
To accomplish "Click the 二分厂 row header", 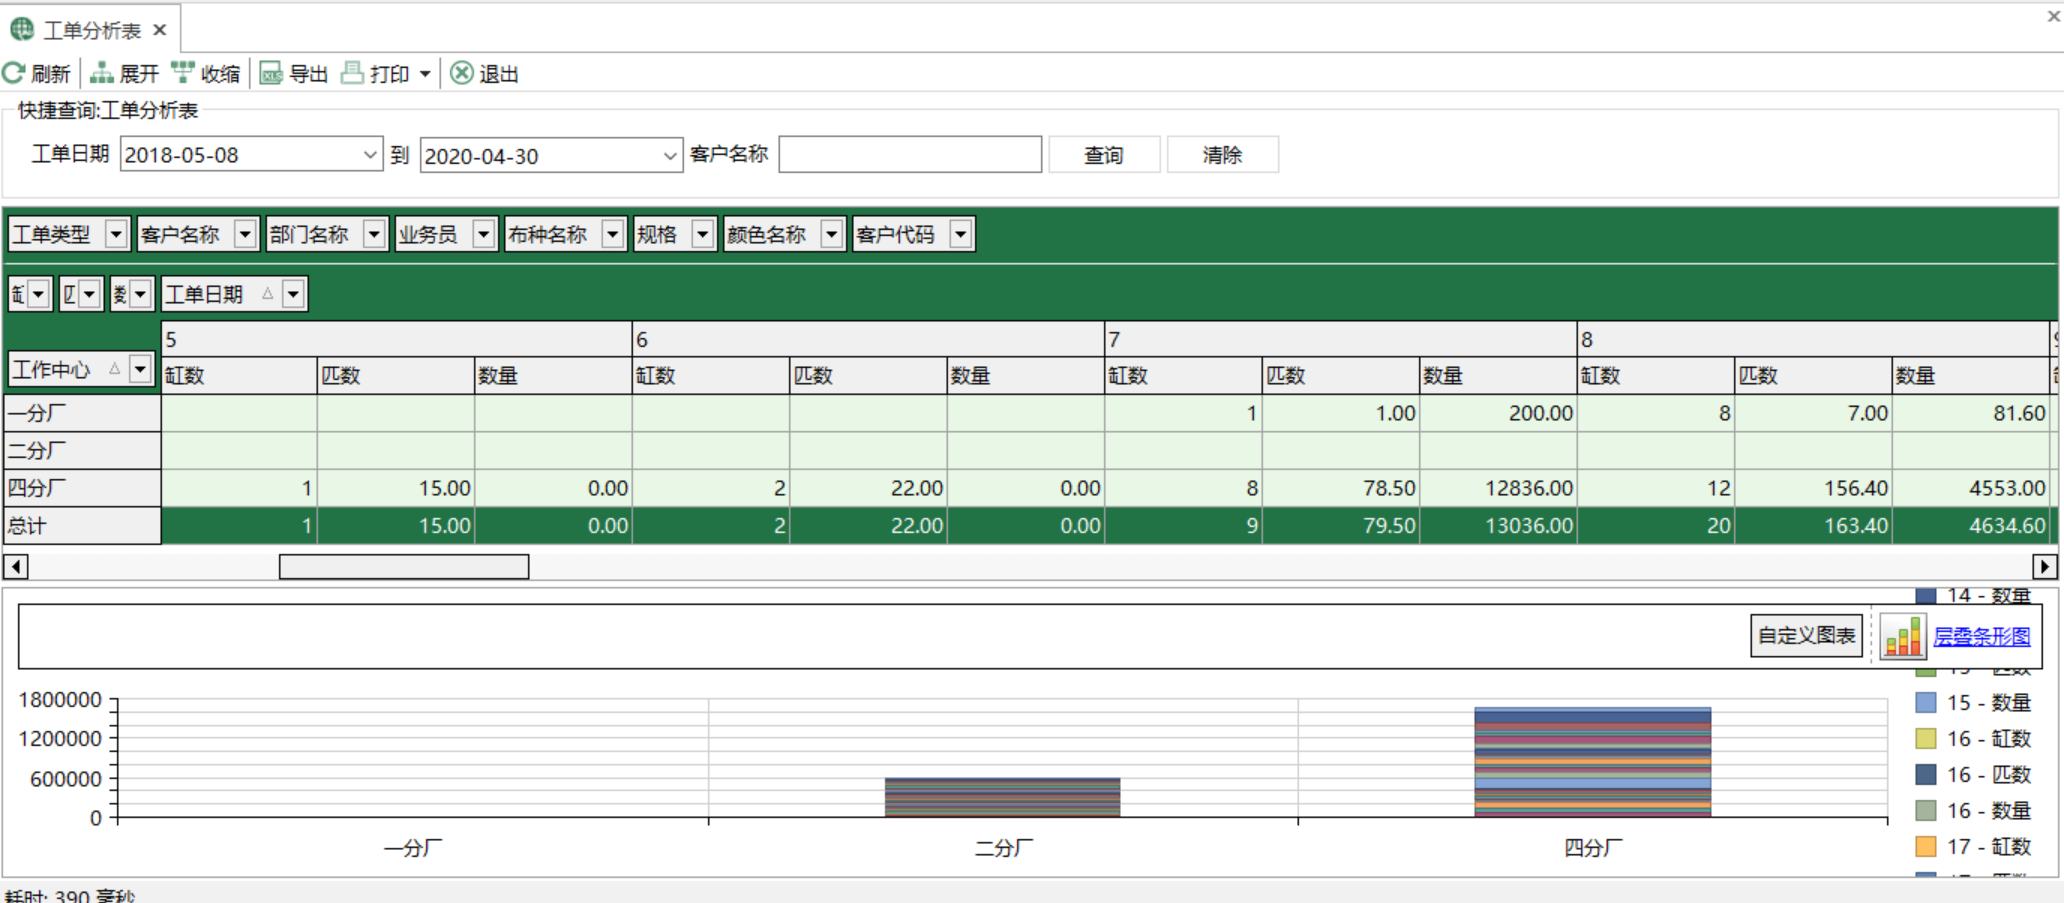I will tap(82, 451).
